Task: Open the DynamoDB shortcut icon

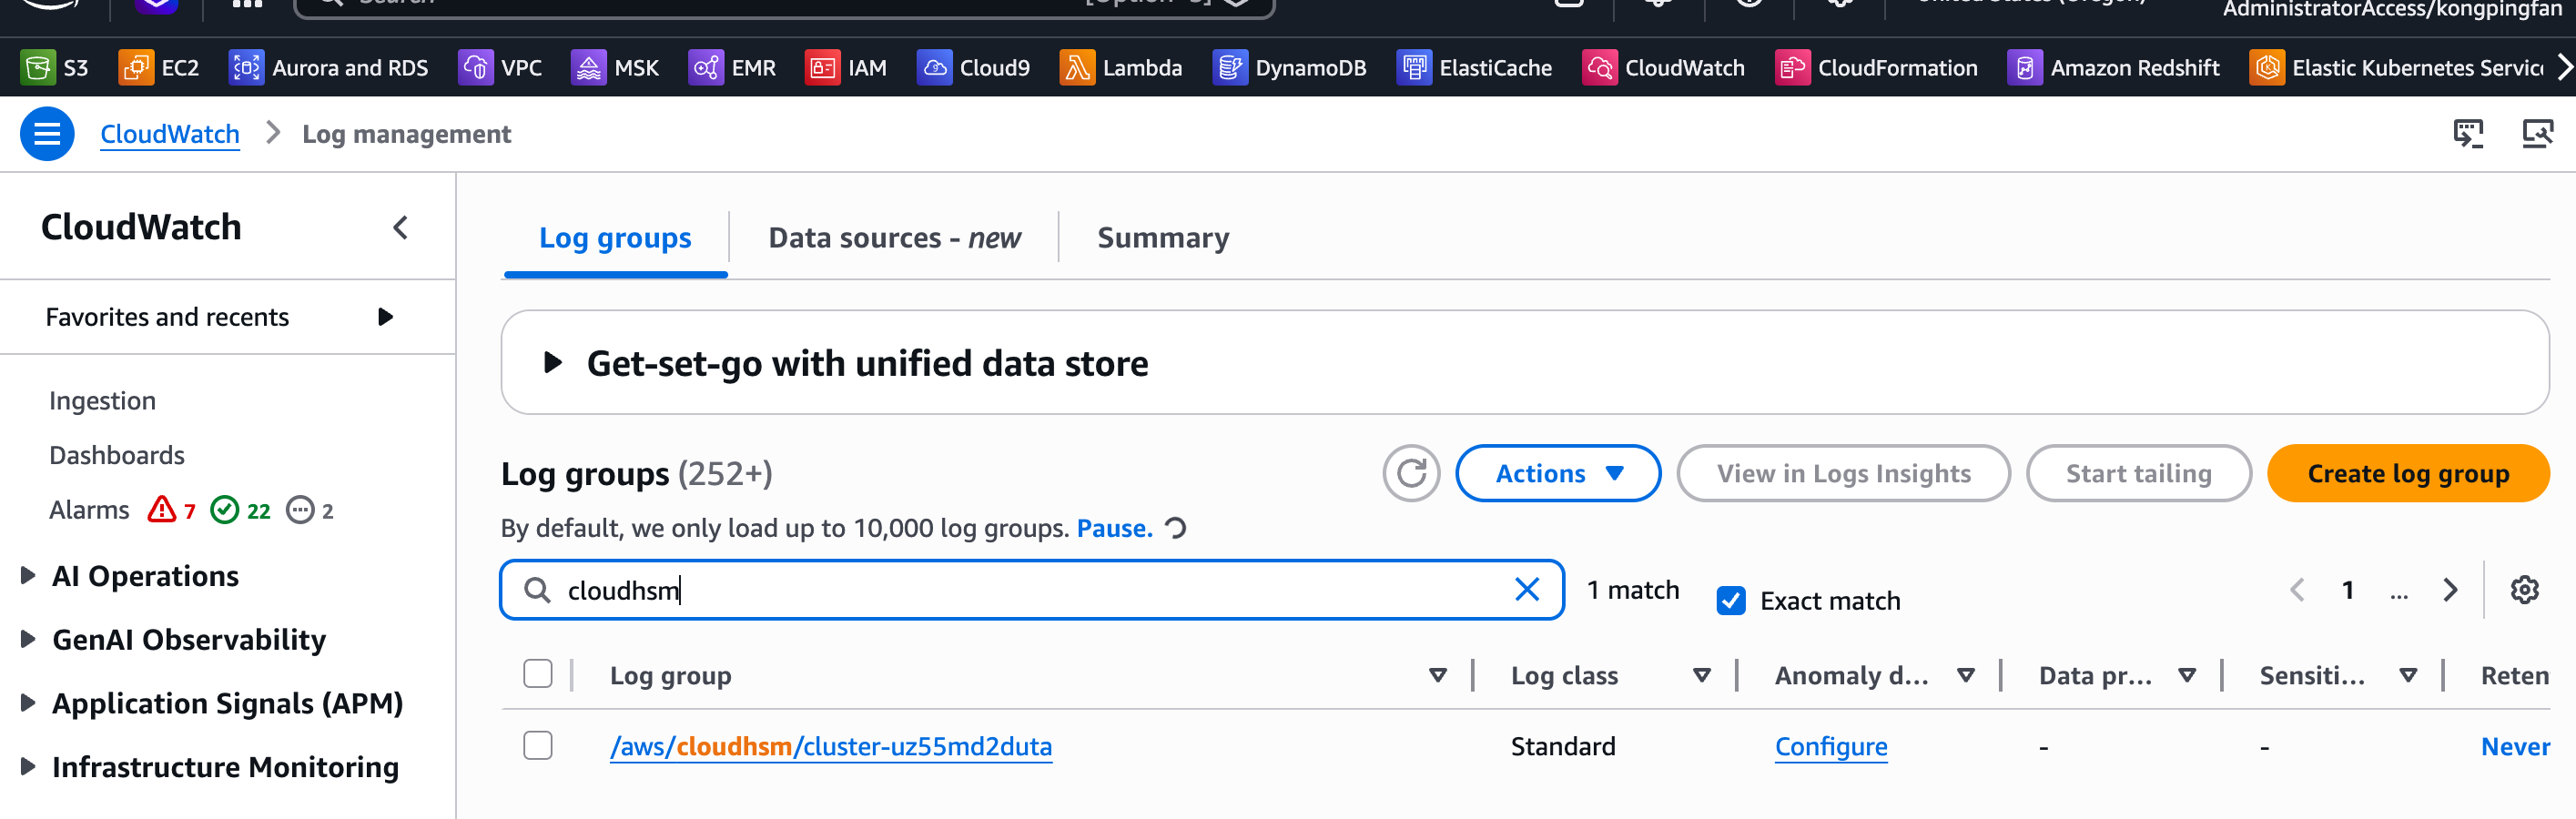Action: [1229, 68]
